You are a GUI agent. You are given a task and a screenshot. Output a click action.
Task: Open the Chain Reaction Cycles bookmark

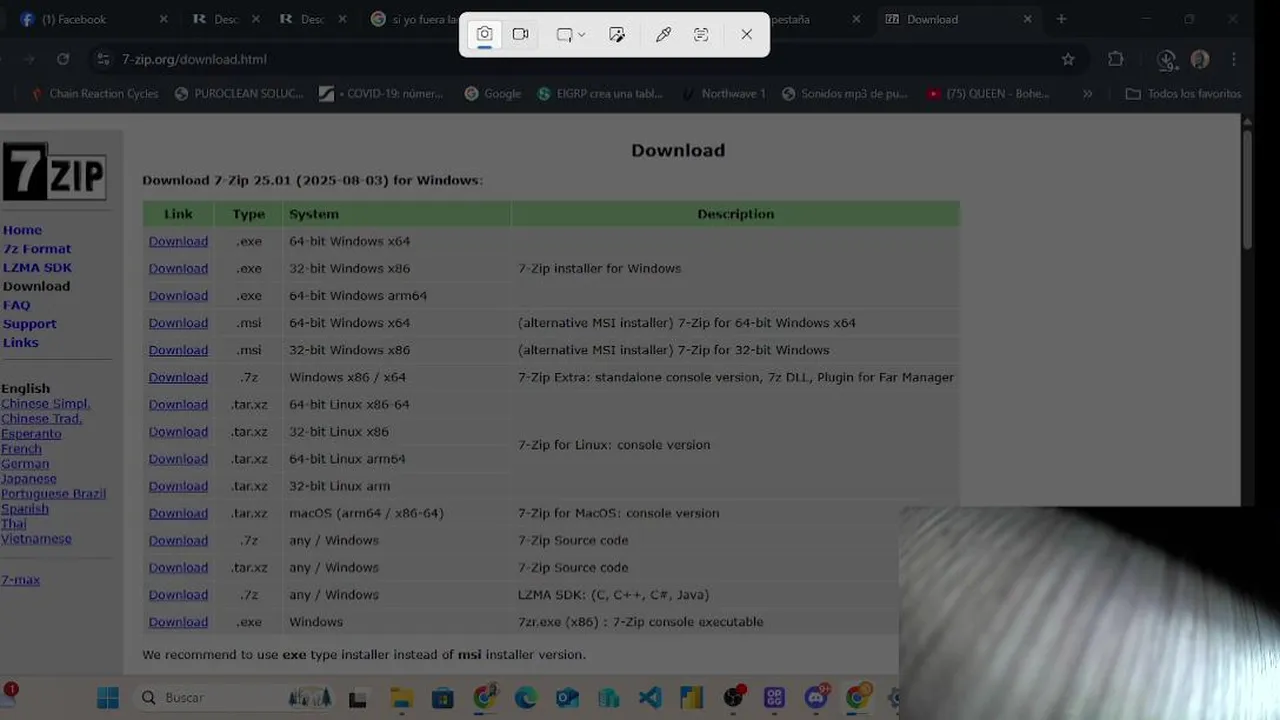coord(94,94)
